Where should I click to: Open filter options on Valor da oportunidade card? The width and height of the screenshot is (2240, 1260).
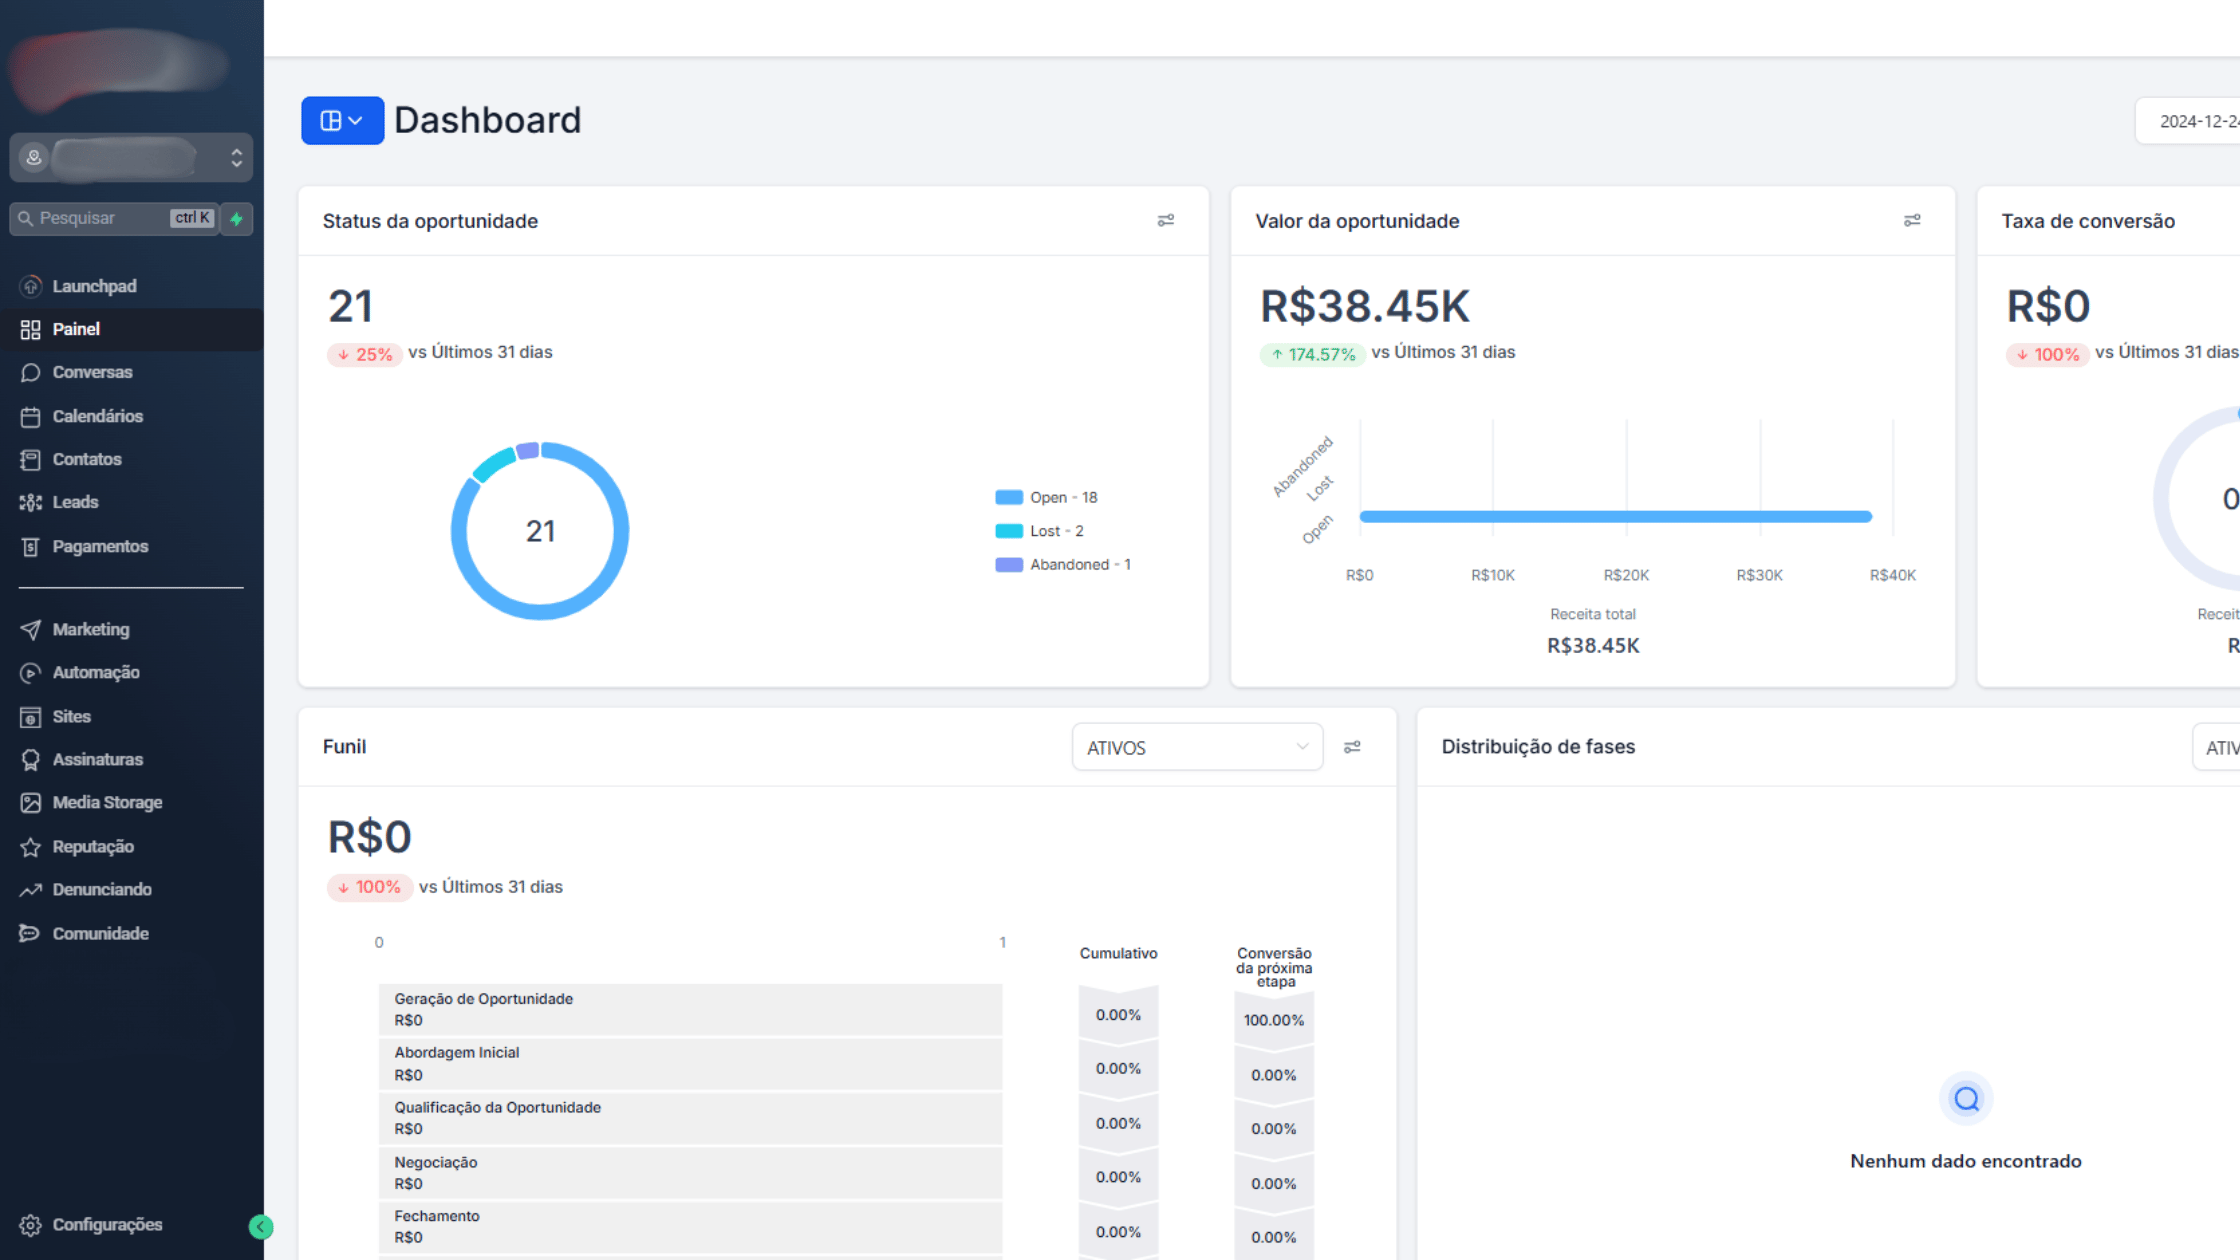(1912, 220)
